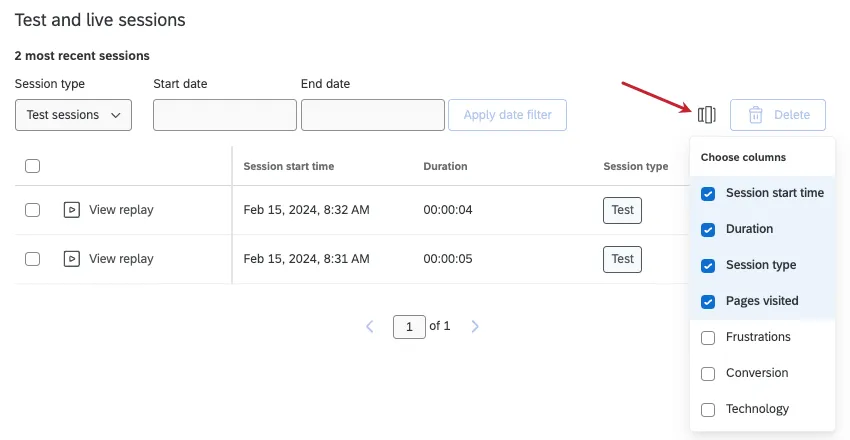Uncheck Duration column option

[x=708, y=230]
